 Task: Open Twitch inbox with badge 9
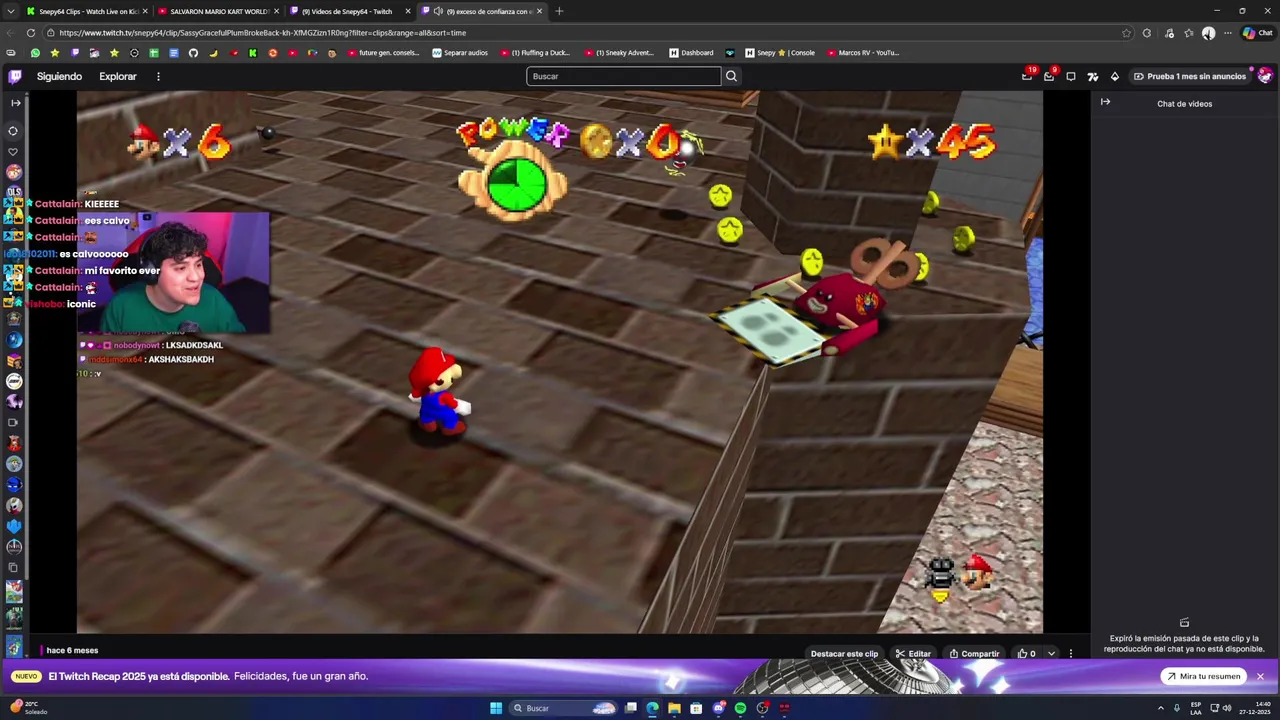click(1049, 76)
